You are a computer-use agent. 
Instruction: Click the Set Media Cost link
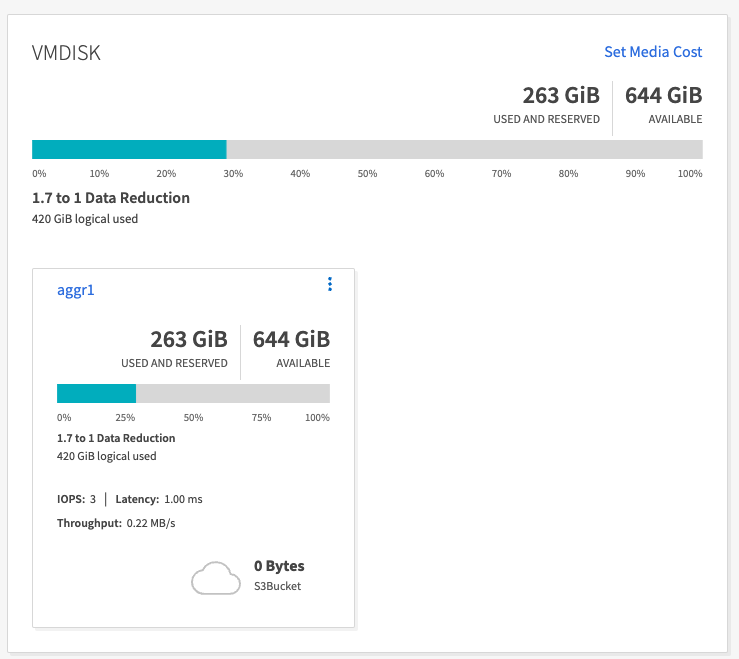(x=653, y=52)
